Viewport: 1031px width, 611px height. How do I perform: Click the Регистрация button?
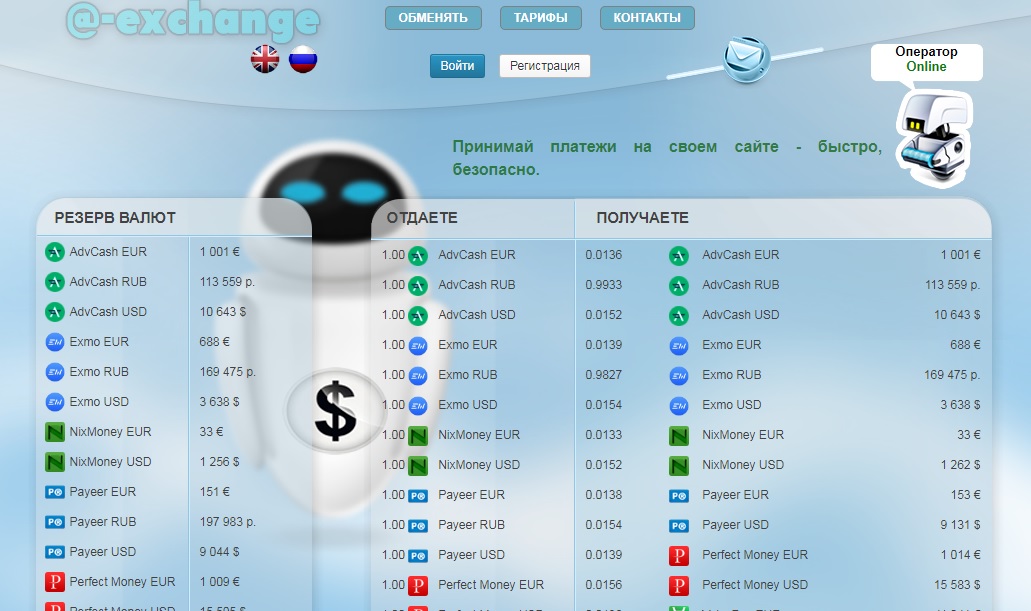tap(544, 66)
